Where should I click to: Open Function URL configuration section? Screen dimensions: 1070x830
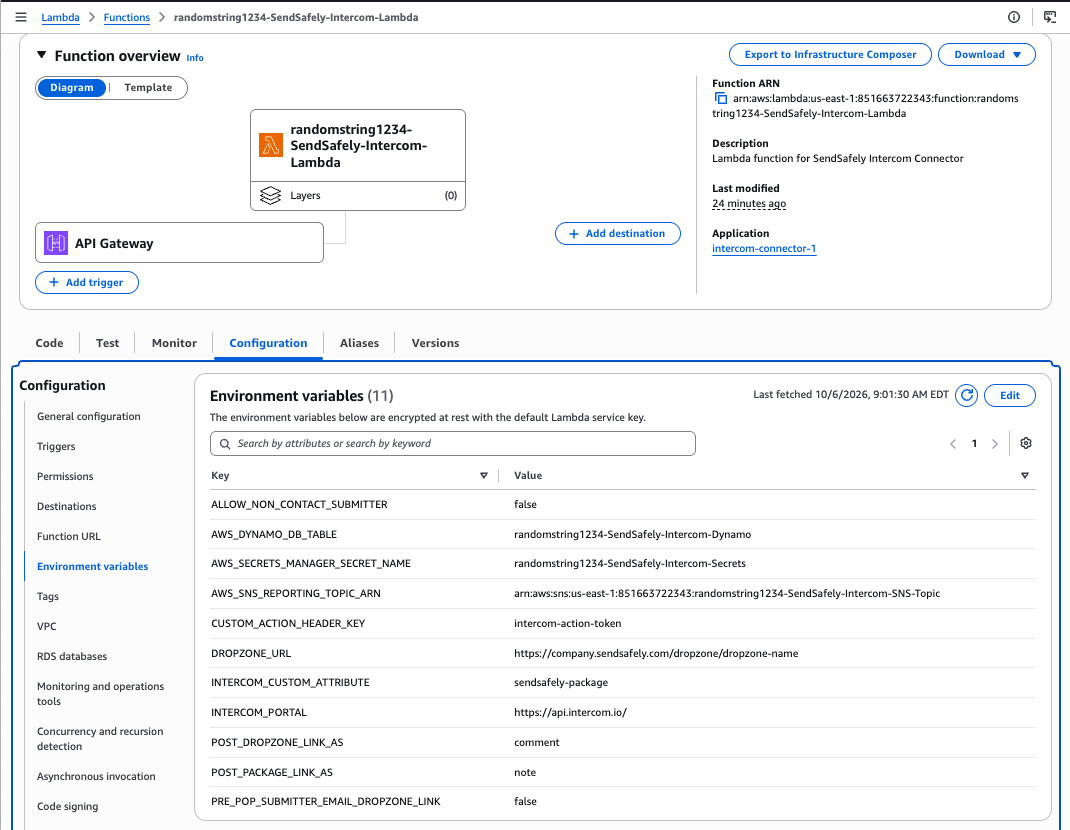point(69,536)
